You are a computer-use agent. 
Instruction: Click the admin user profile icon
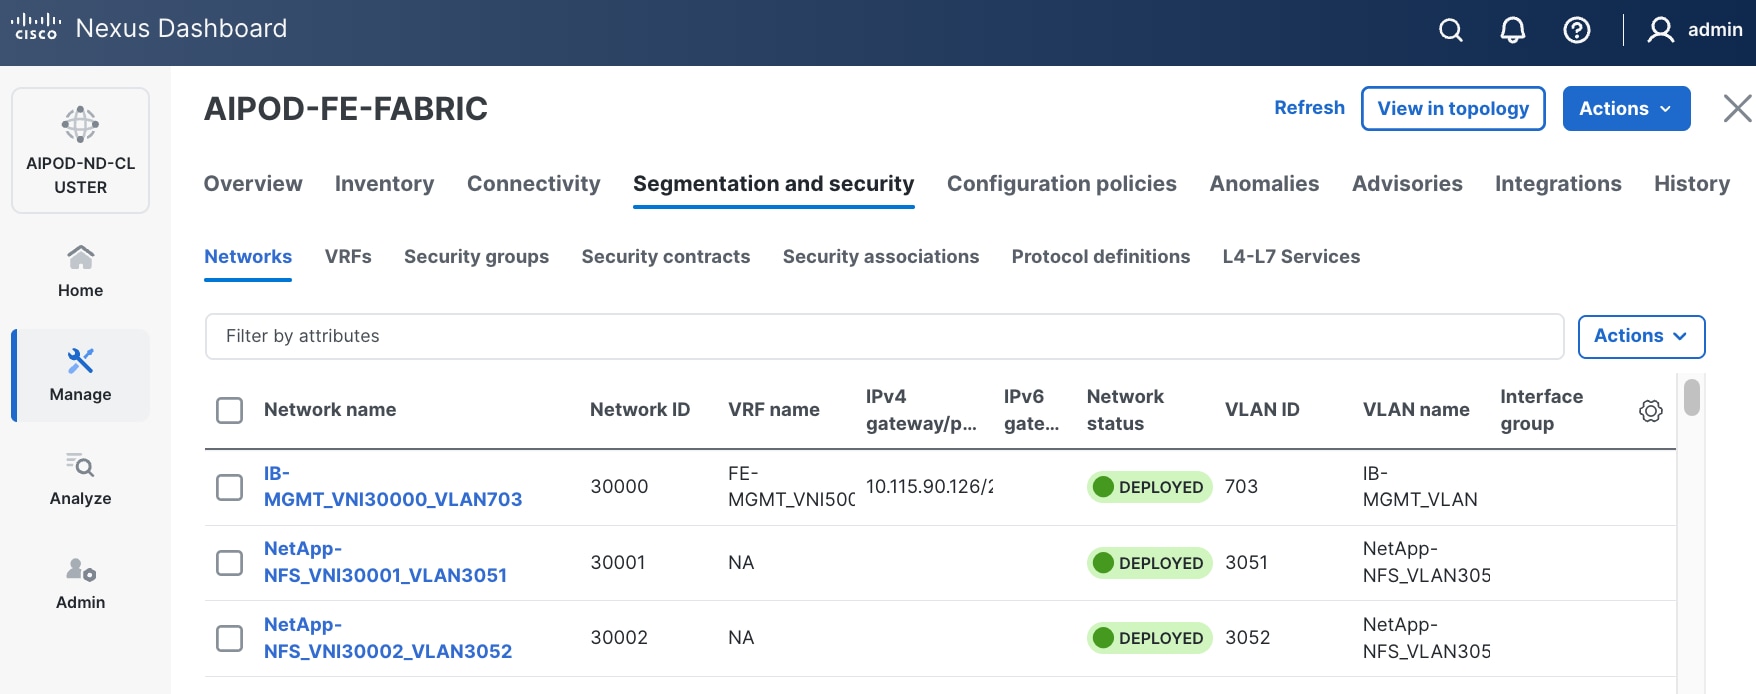point(1660,31)
